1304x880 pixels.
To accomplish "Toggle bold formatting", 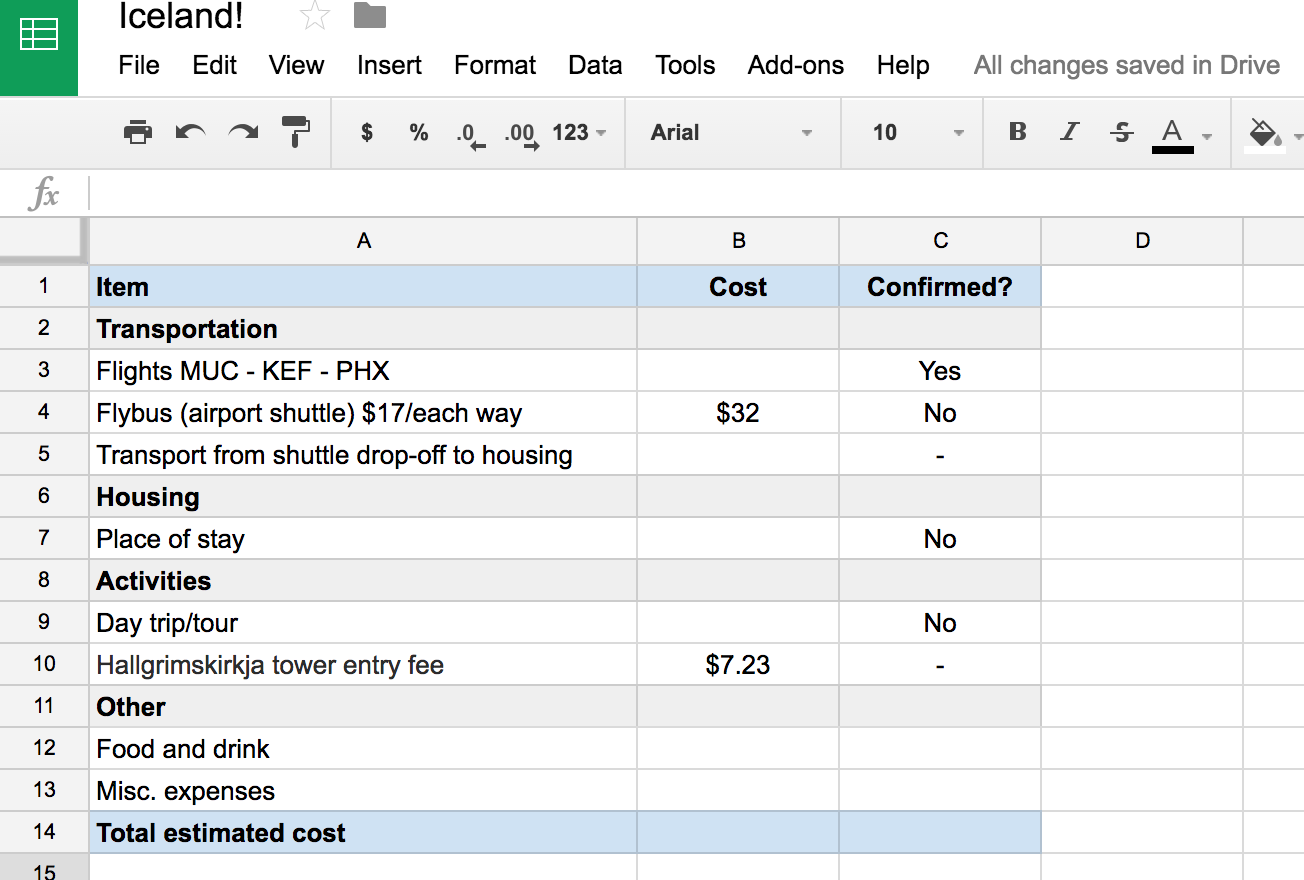I will [1016, 131].
